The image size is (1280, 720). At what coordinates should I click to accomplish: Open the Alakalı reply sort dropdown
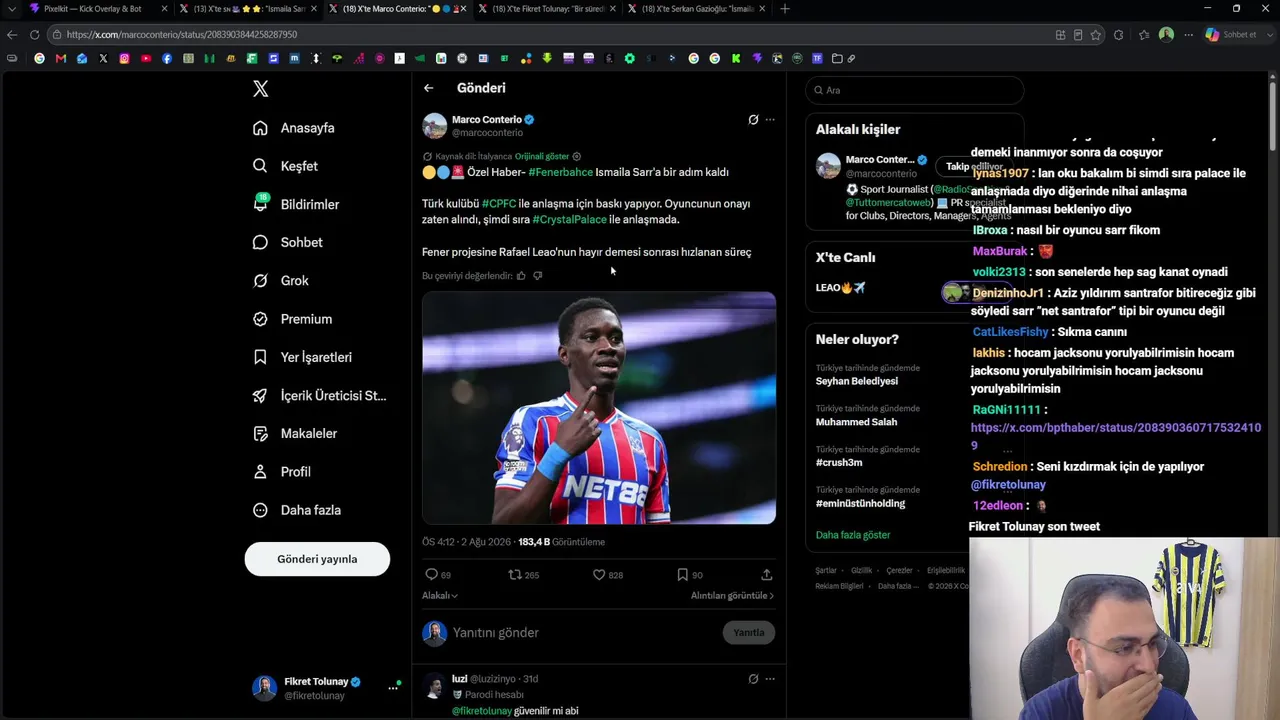[440, 596]
